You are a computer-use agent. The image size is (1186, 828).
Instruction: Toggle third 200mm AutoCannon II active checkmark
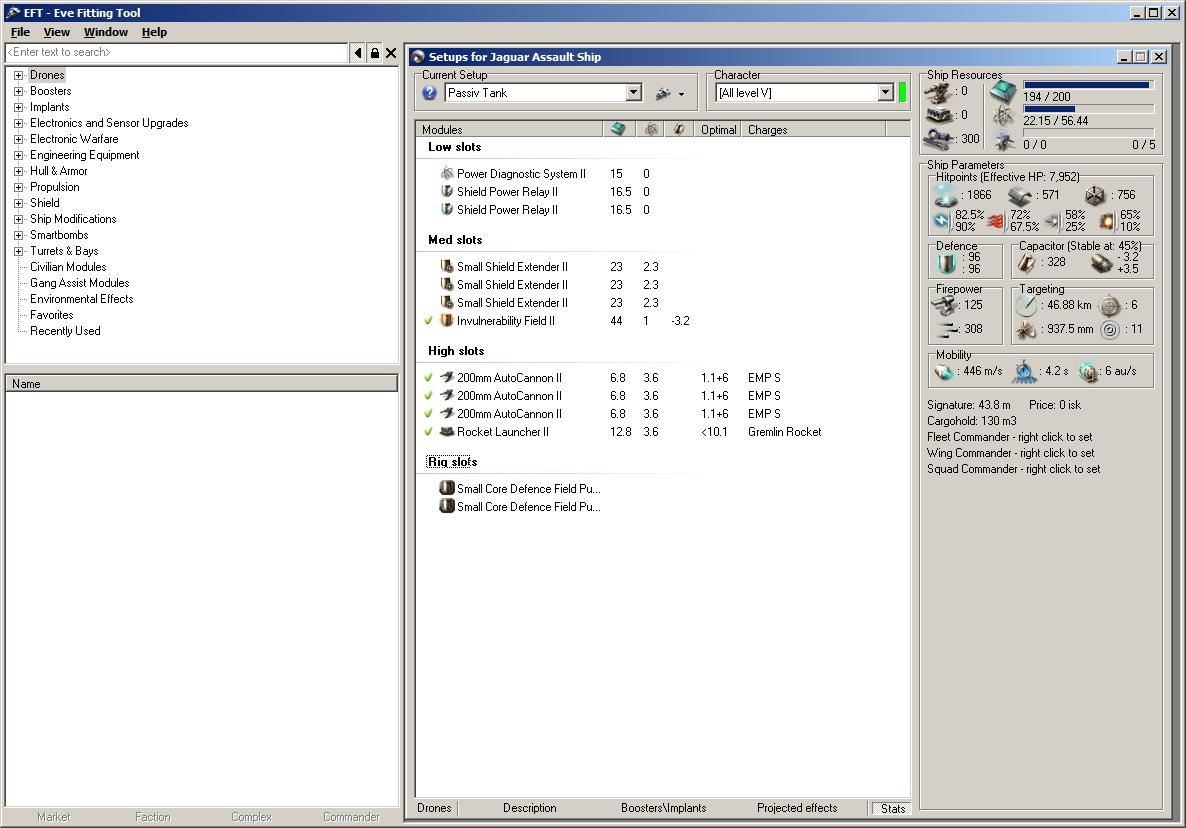pyautogui.click(x=428, y=414)
